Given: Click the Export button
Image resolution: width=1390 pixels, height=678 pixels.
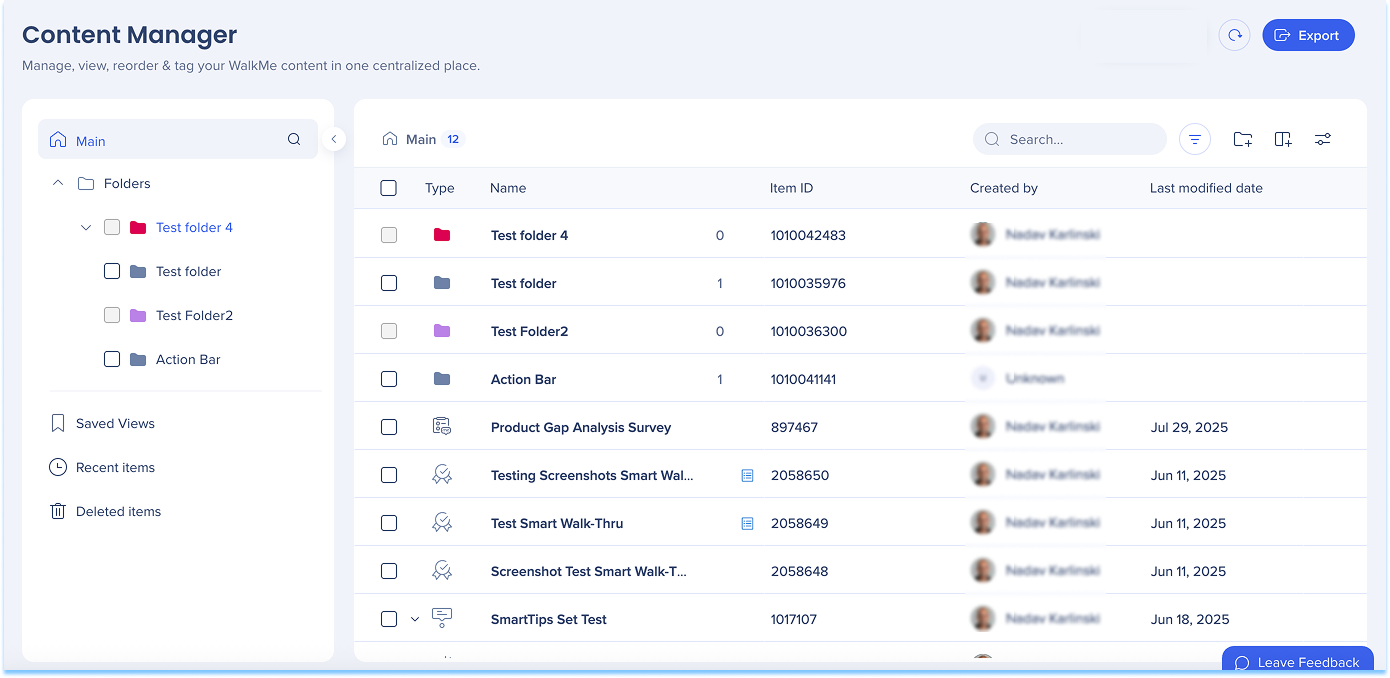Looking at the screenshot, I should coord(1308,36).
